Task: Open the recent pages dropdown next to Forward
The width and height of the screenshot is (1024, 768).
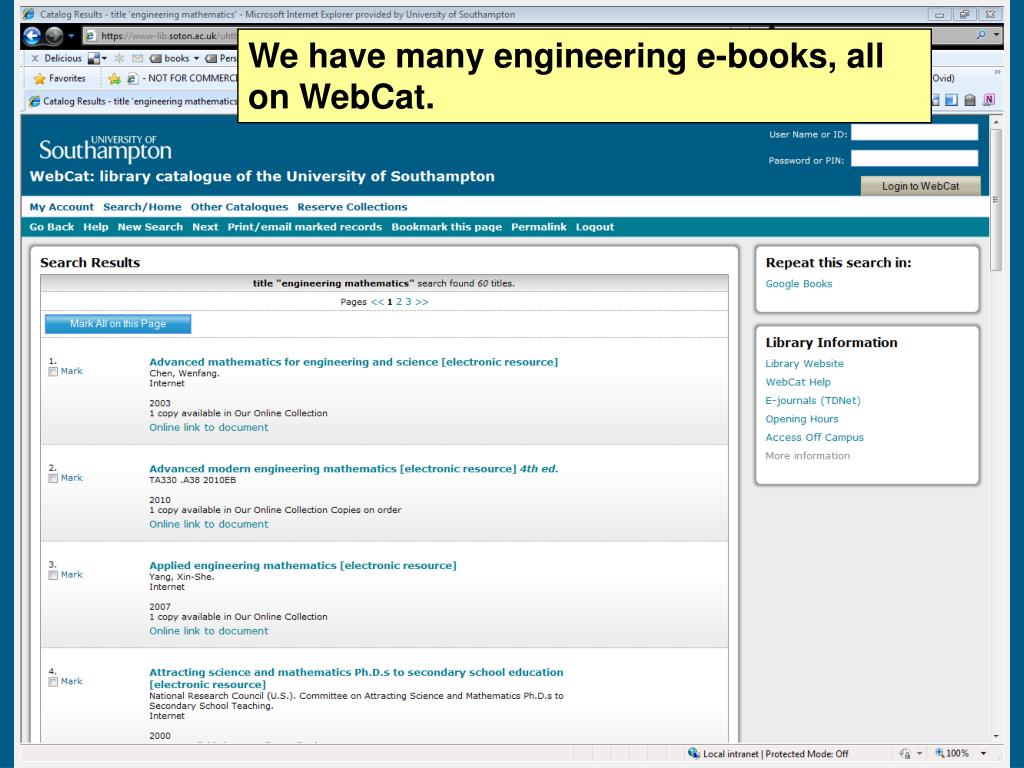Action: 71,36
